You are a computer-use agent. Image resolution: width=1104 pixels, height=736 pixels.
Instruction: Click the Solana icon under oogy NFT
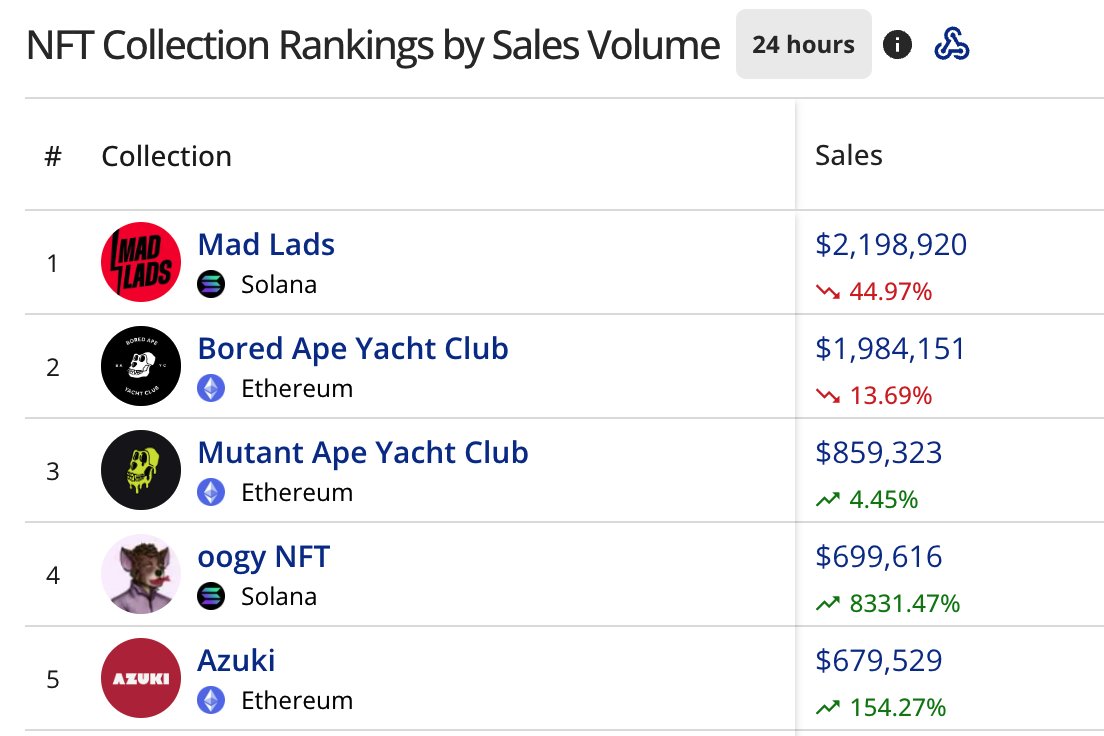pos(211,597)
